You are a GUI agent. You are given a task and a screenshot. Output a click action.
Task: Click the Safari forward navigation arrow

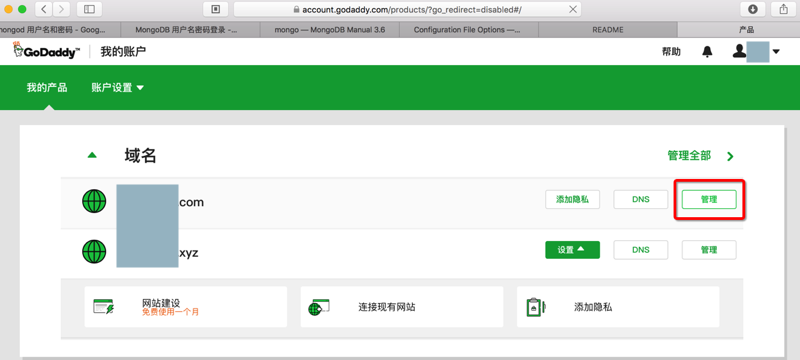pyautogui.click(x=62, y=9)
